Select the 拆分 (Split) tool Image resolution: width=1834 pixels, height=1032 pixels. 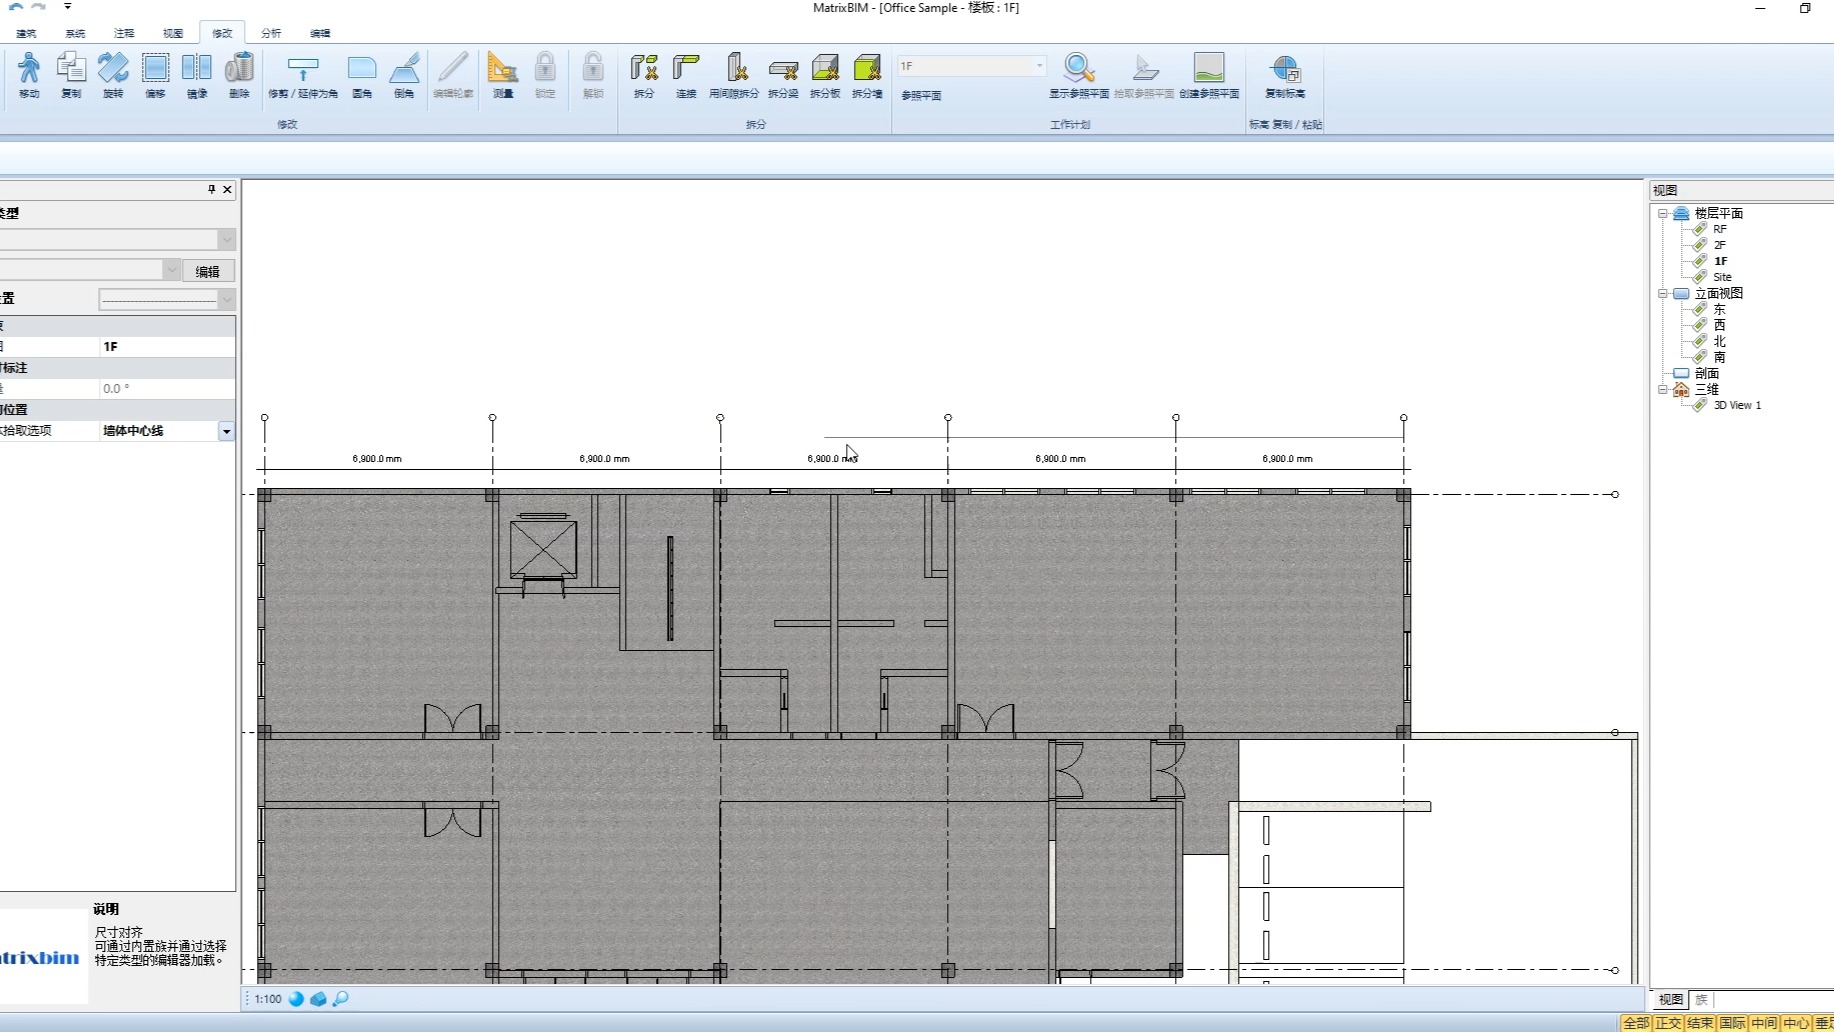(644, 75)
